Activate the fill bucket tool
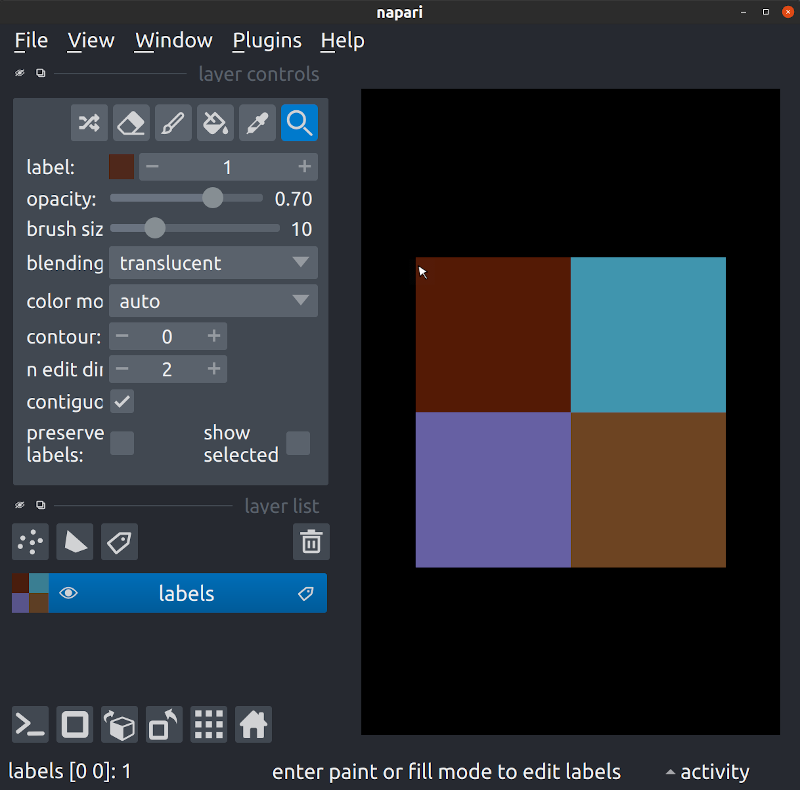 (x=215, y=123)
